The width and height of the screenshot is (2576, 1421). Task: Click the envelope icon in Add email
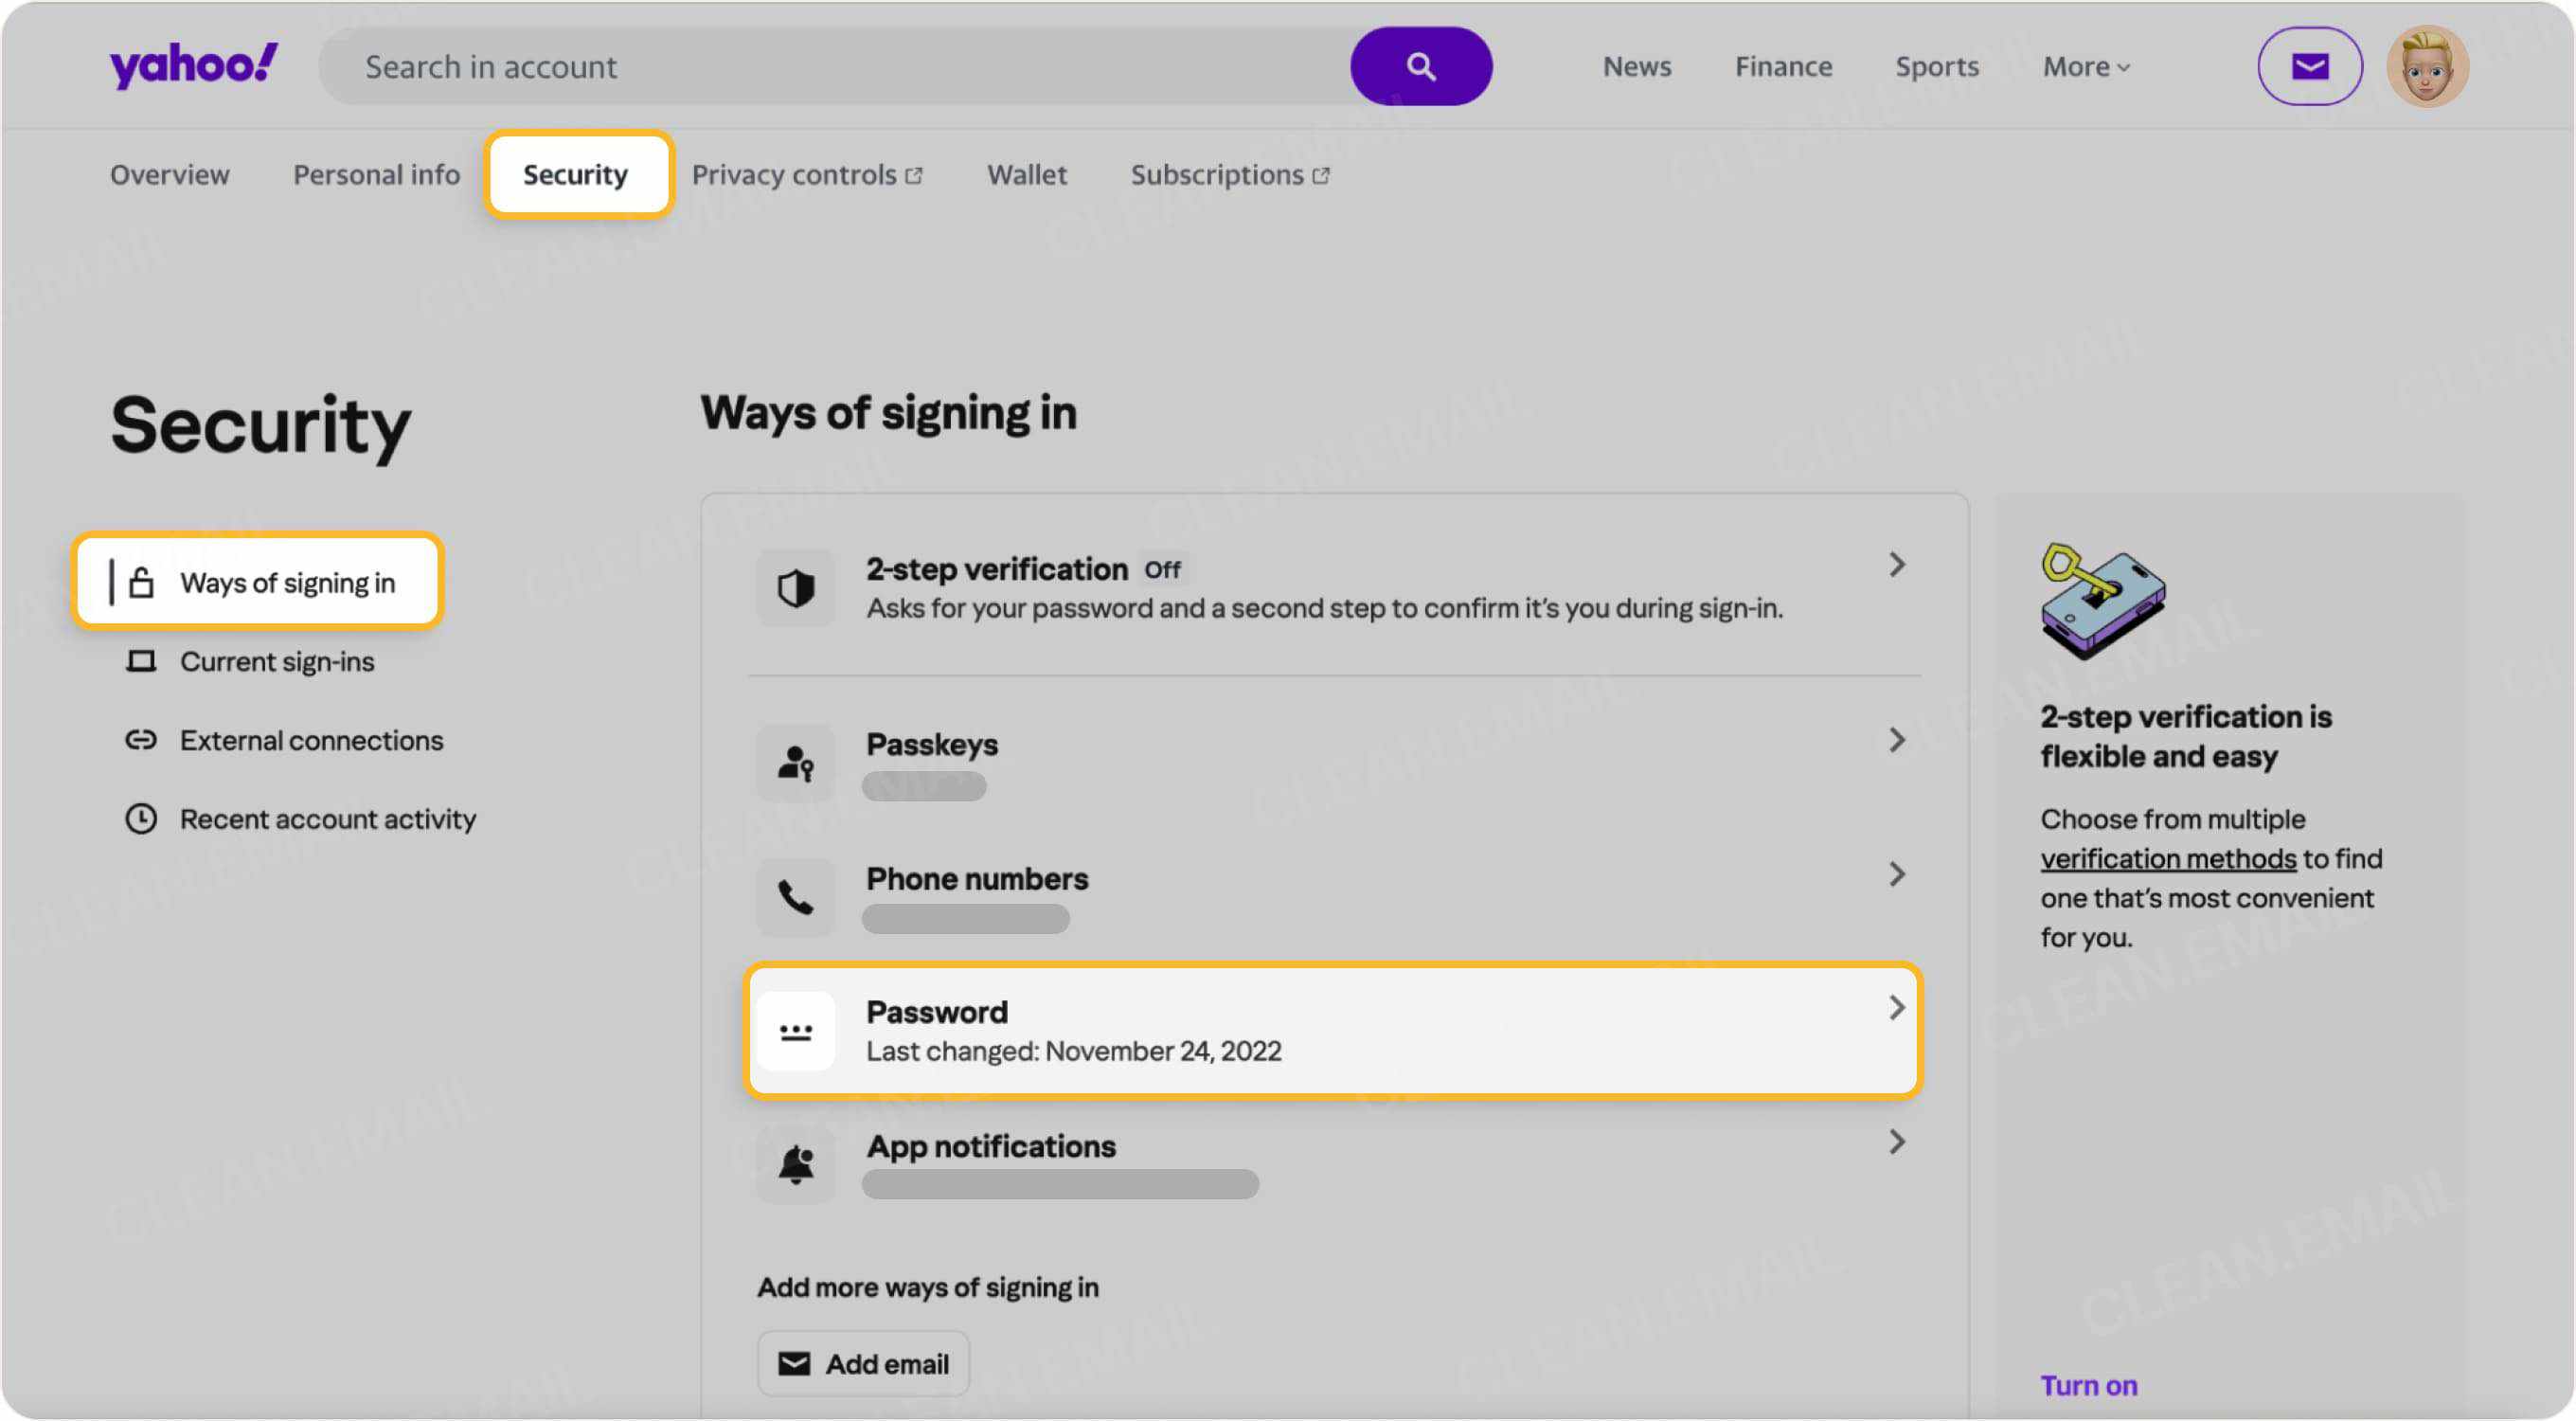point(794,1363)
